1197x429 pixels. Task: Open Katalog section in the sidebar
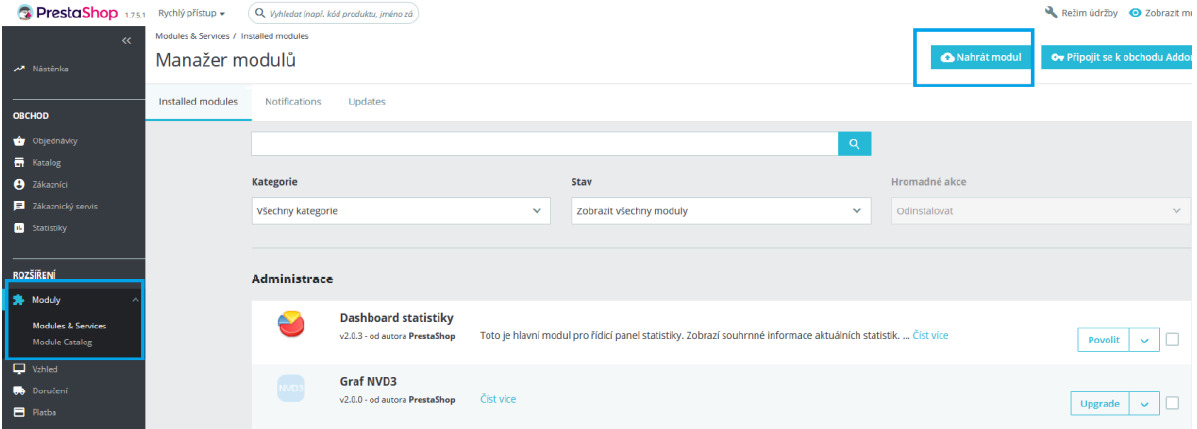pyautogui.click(x=46, y=162)
